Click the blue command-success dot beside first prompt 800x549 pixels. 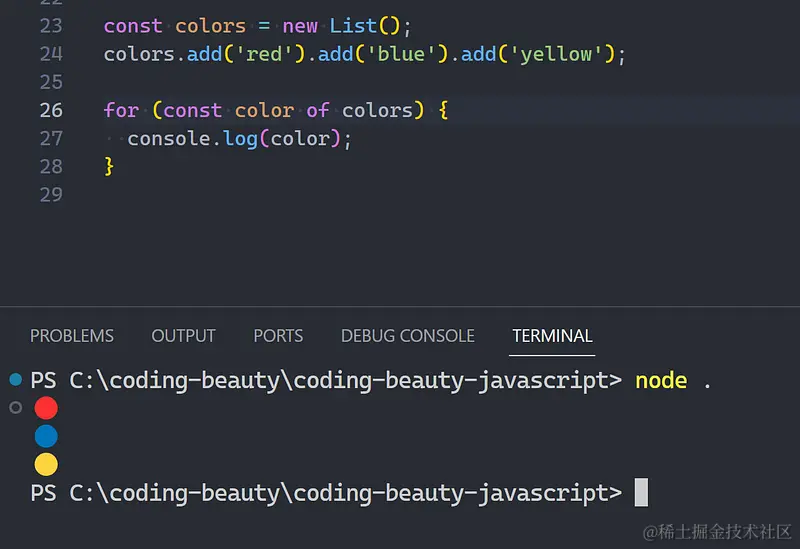pos(16,379)
